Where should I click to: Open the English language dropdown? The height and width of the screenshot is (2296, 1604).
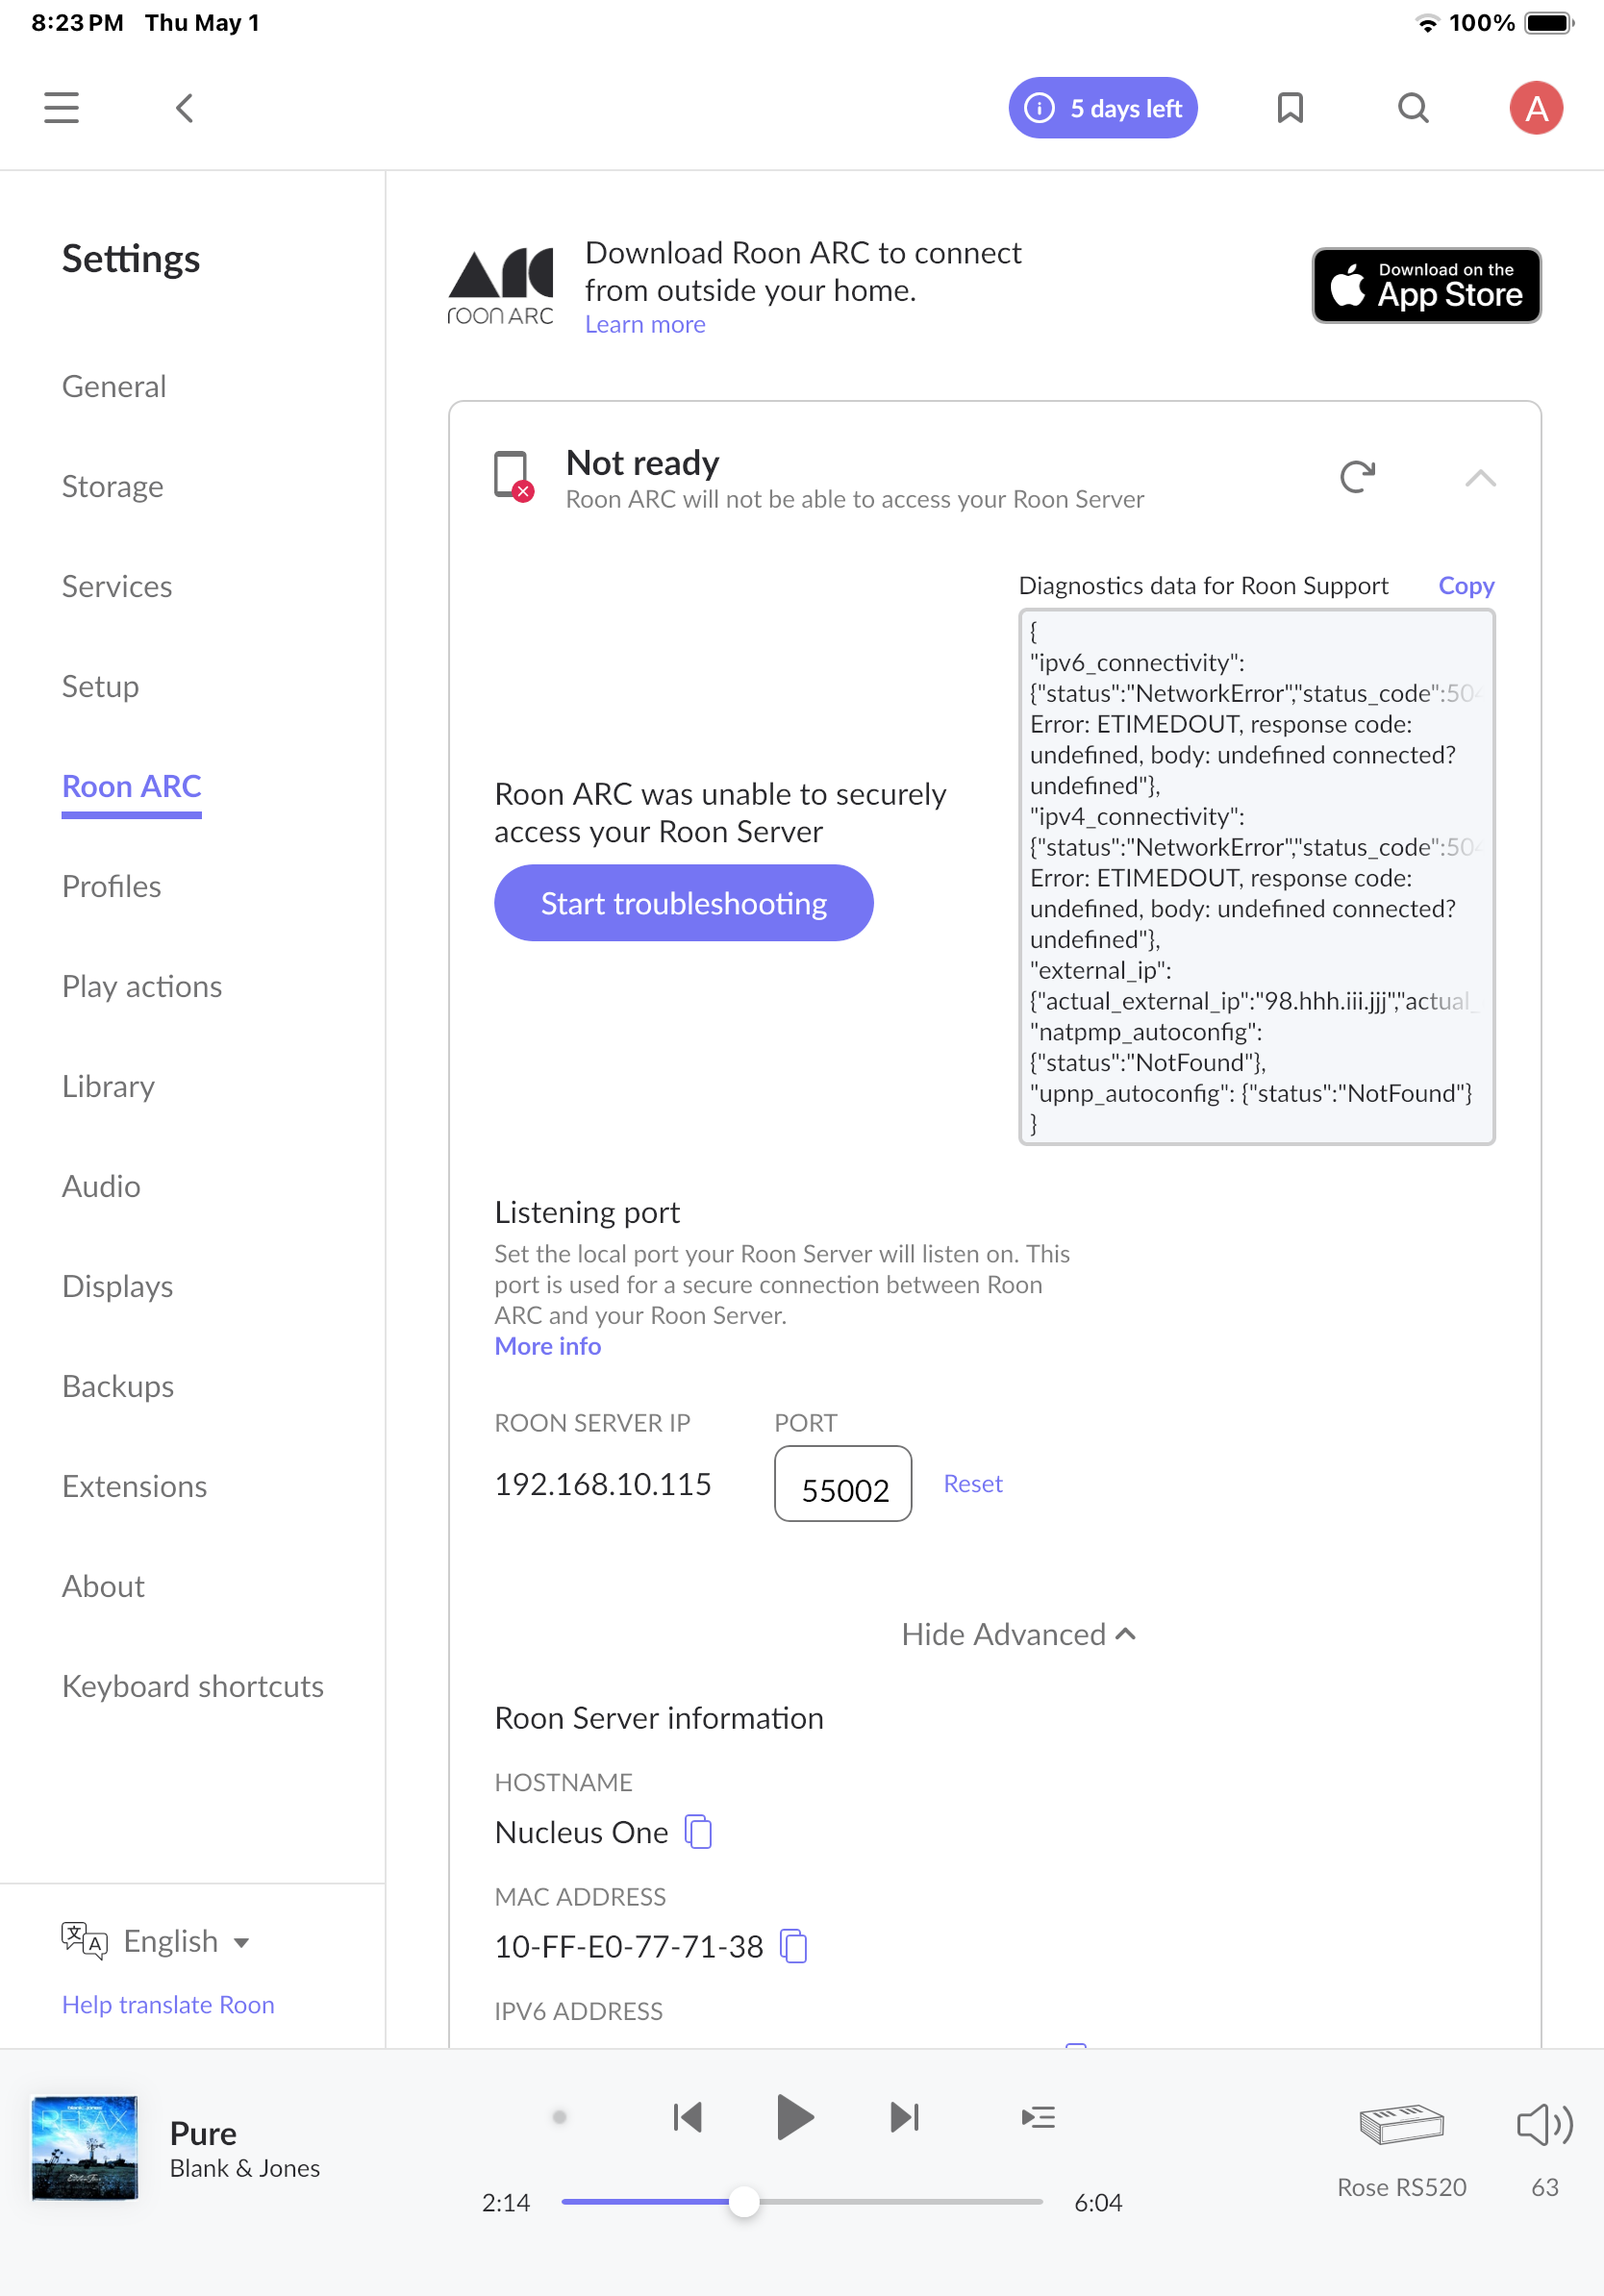186,1941
